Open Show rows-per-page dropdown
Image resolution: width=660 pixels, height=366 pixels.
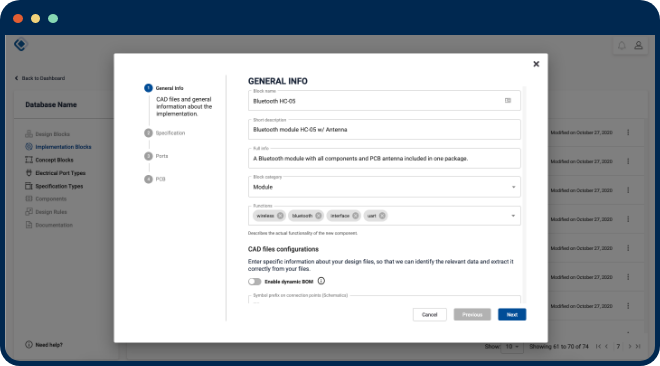tap(512, 347)
